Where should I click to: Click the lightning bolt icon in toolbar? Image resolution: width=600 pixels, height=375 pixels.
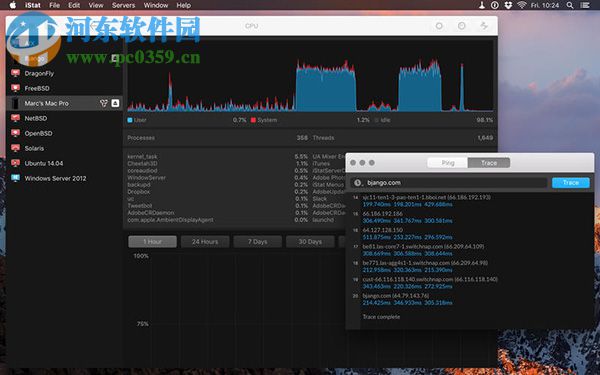[x=484, y=26]
